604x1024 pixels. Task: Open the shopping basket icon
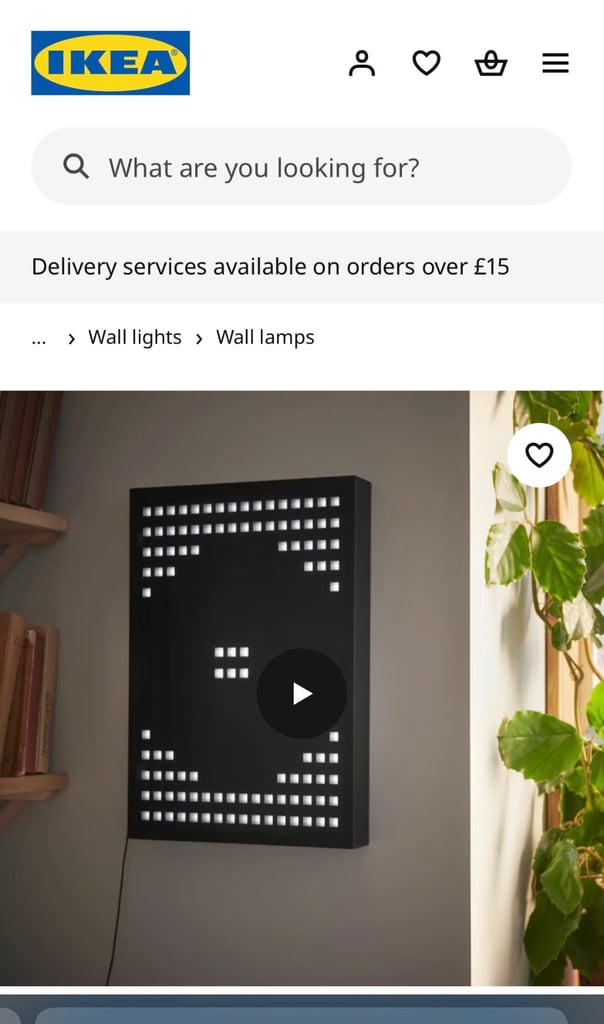491,63
